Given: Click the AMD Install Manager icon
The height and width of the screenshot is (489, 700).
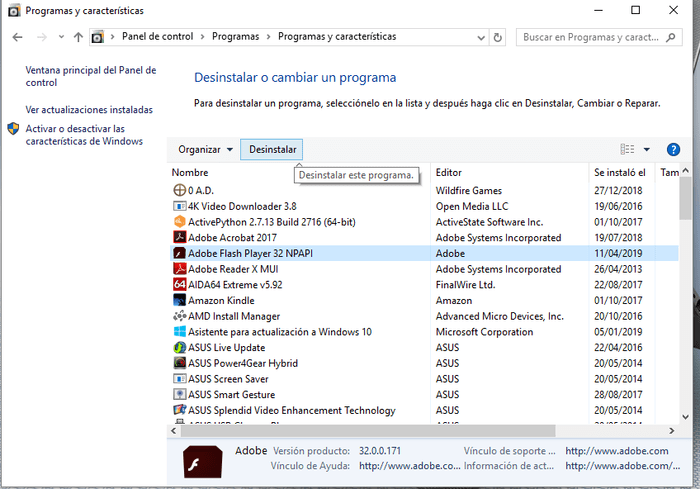Looking at the screenshot, I should (179, 316).
